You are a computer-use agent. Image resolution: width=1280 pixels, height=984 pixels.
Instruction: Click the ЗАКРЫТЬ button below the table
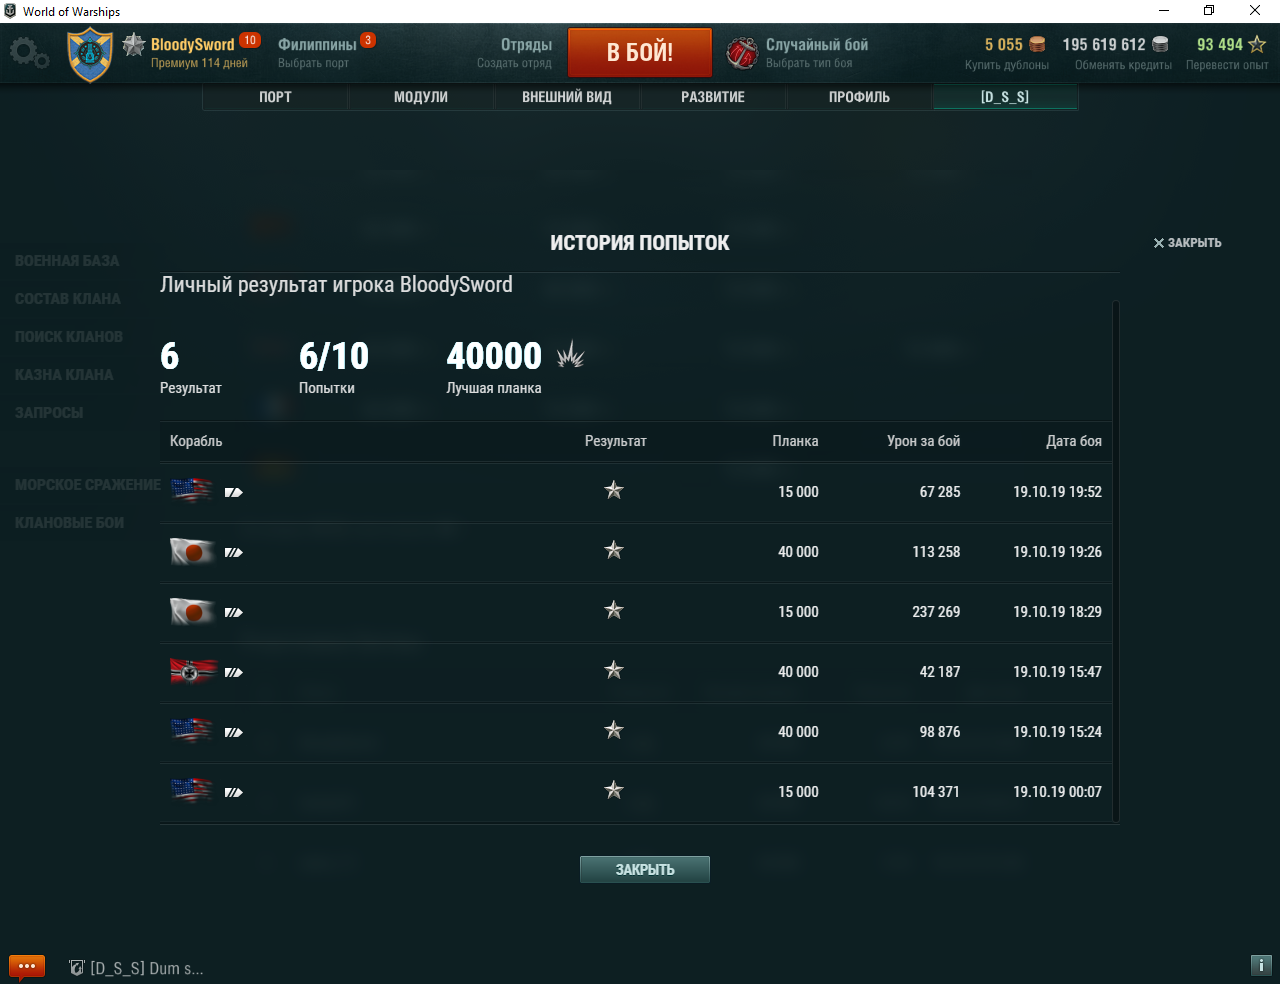tap(645, 869)
